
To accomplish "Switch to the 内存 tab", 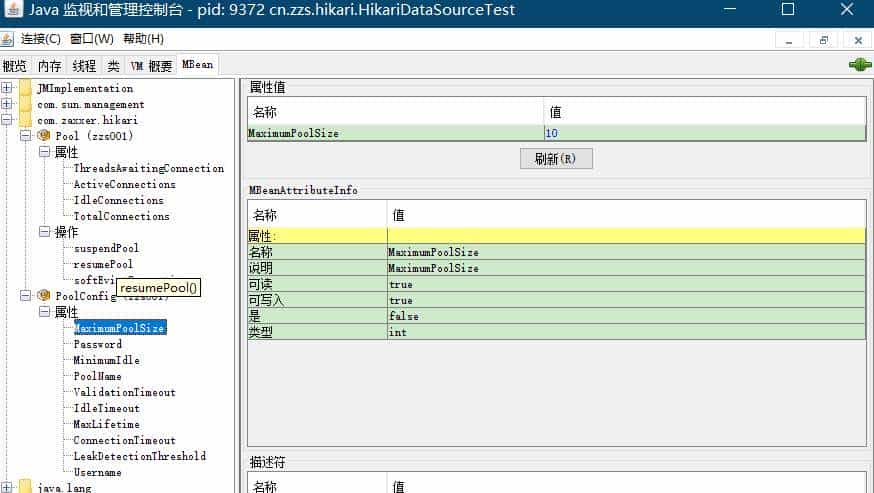I will (x=50, y=66).
